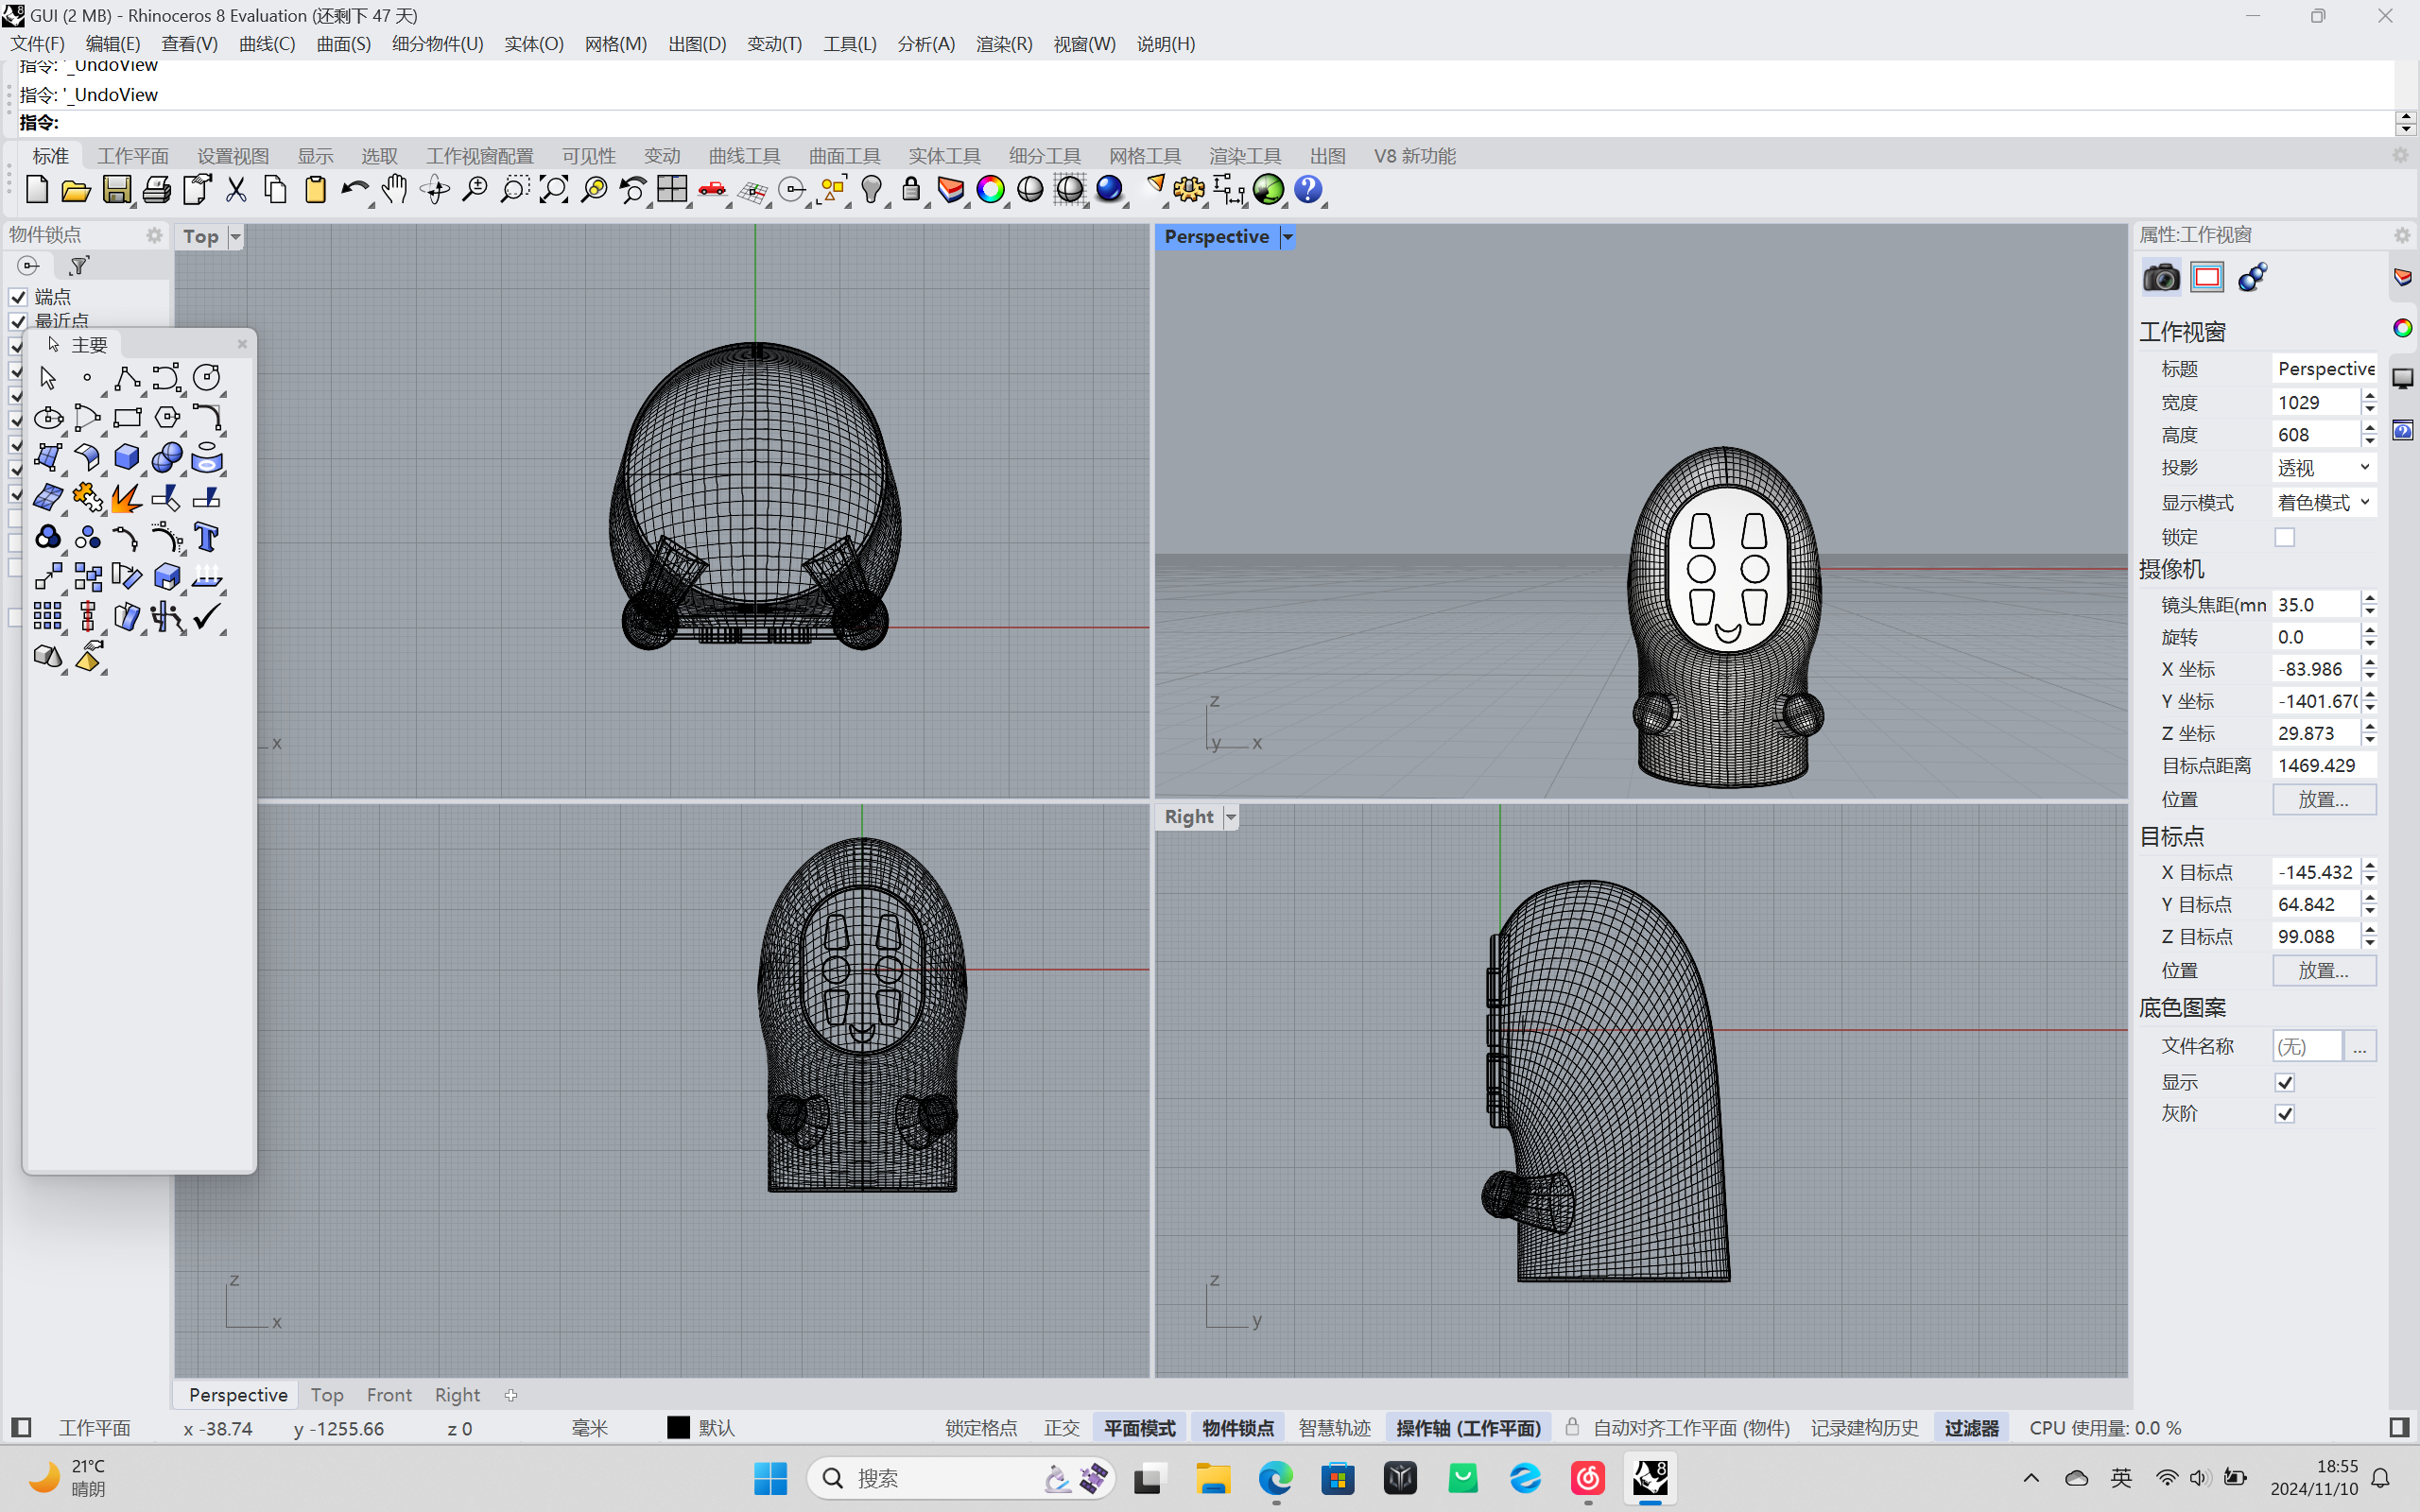2420x1512 pixels.
Task: Switch to the 曲线工具 toolbar tab
Action: click(744, 156)
